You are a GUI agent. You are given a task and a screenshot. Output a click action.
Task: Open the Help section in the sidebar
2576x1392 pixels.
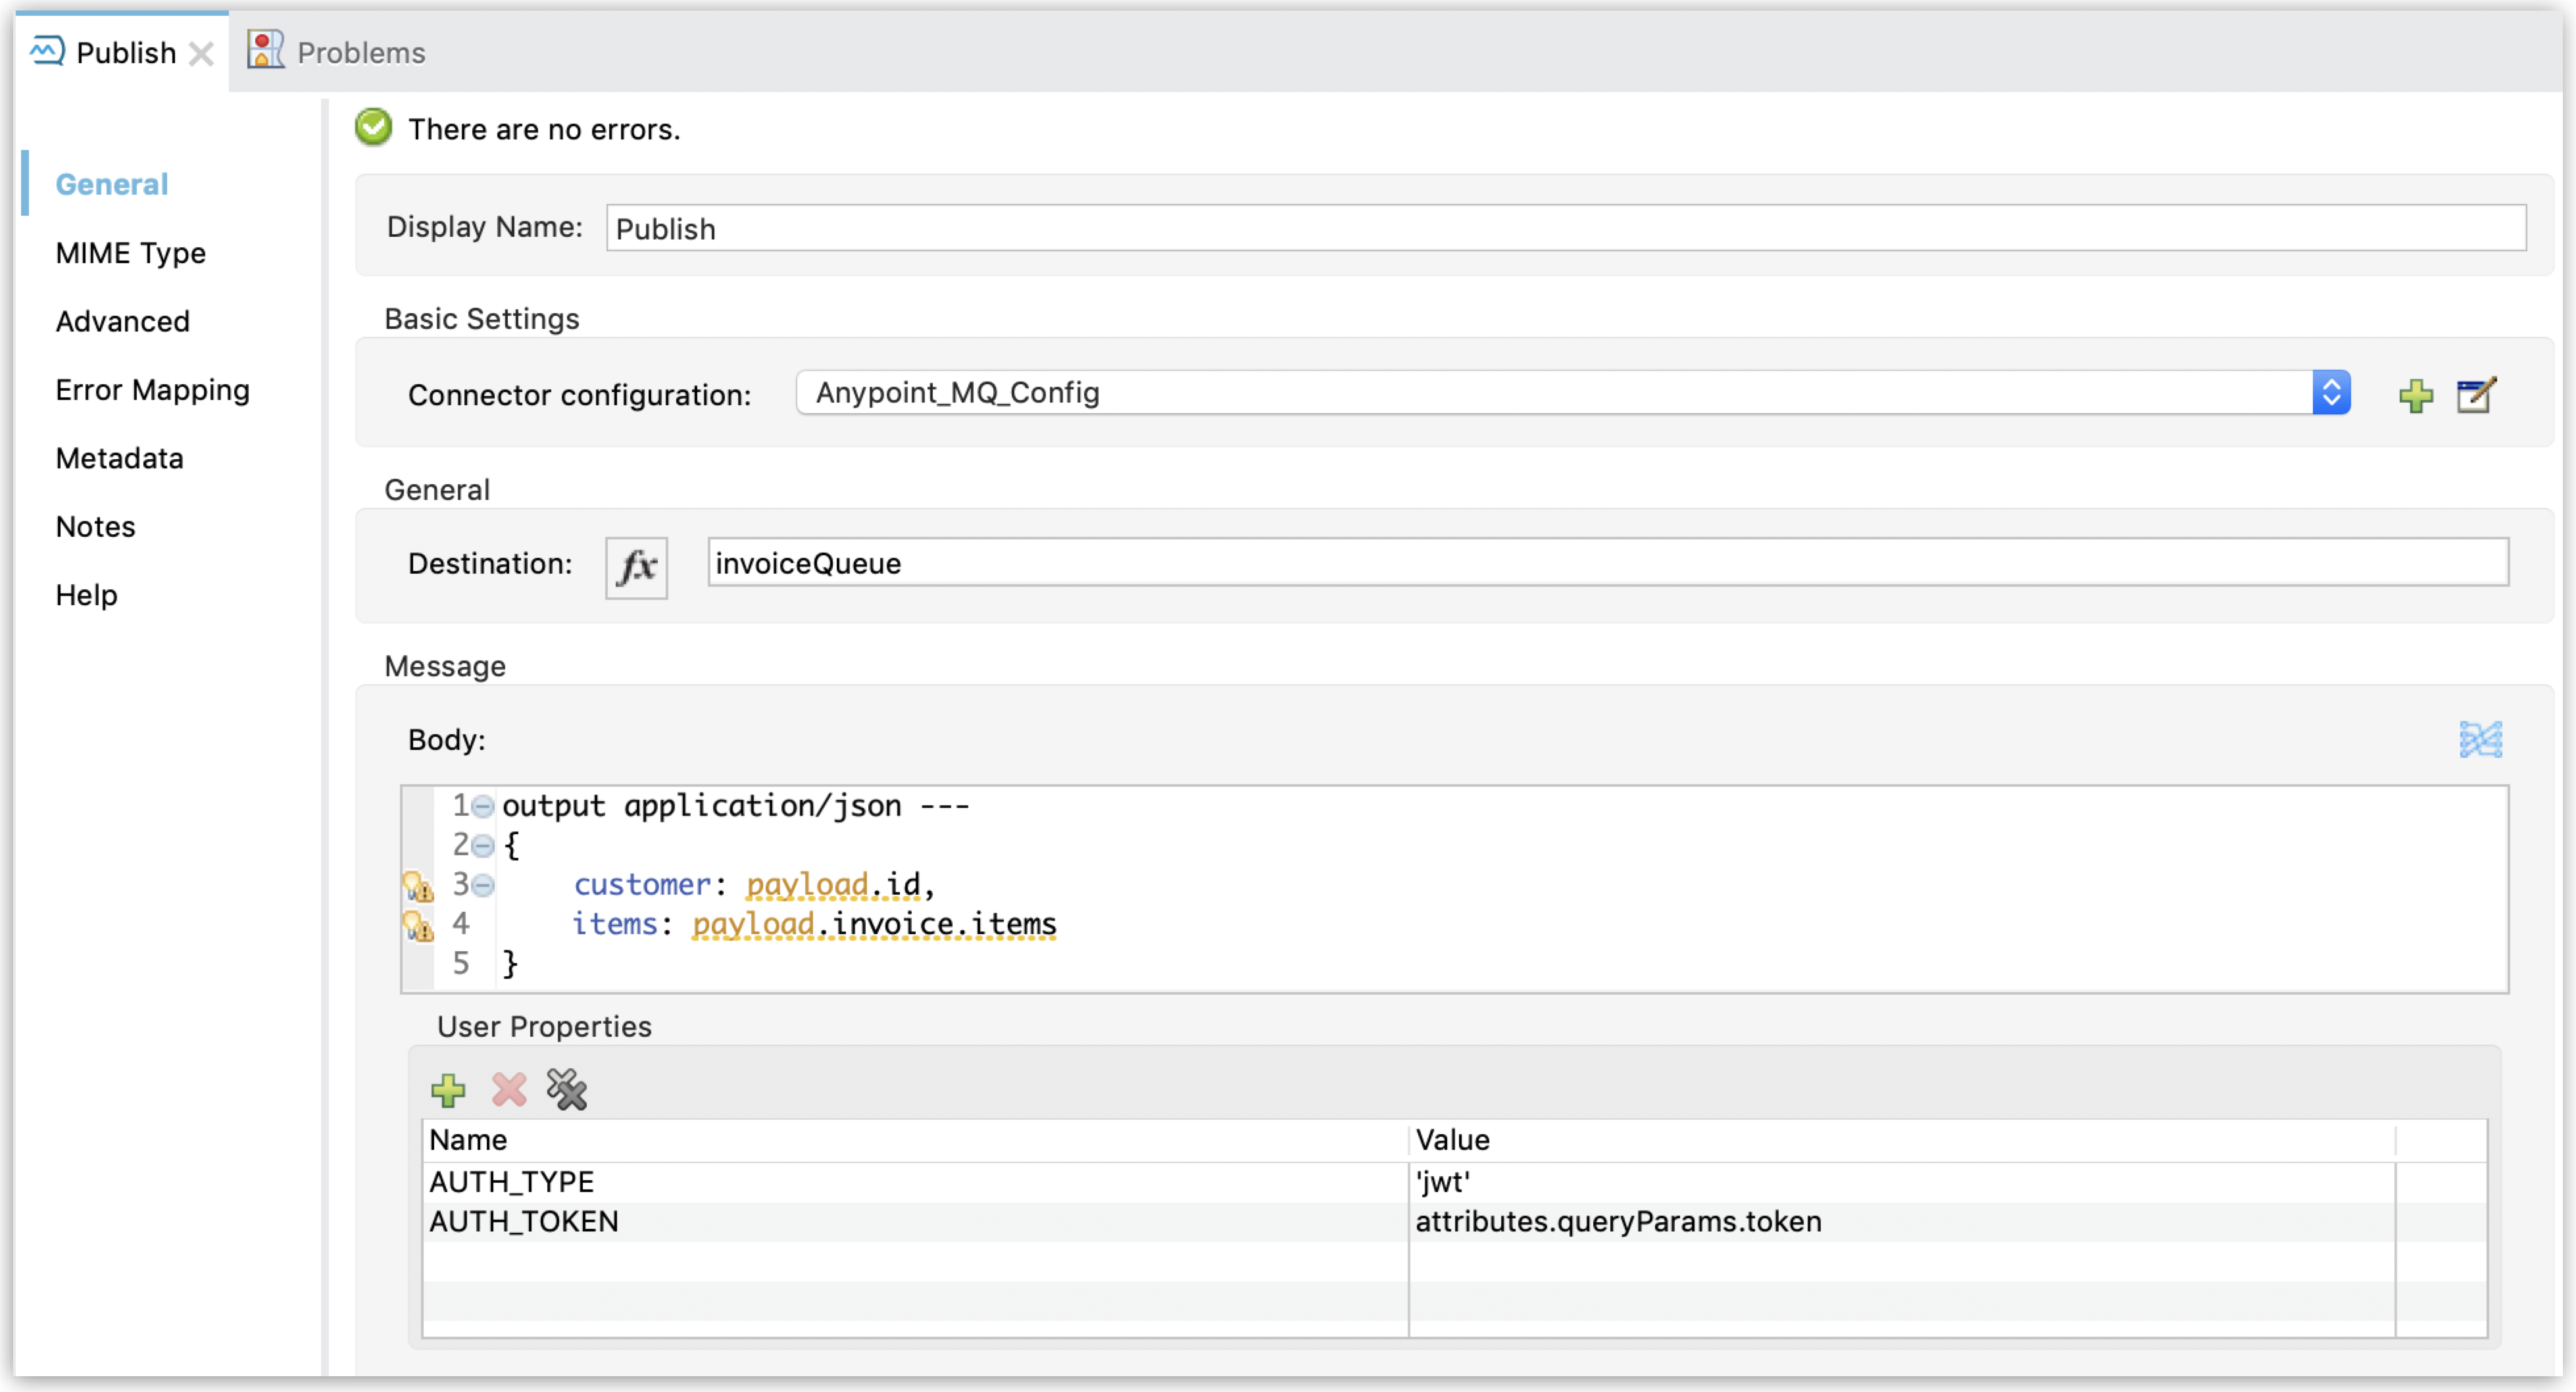click(86, 595)
